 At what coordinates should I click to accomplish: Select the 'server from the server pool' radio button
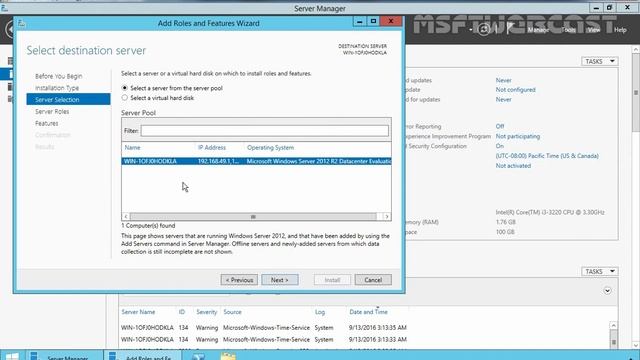click(x=124, y=88)
